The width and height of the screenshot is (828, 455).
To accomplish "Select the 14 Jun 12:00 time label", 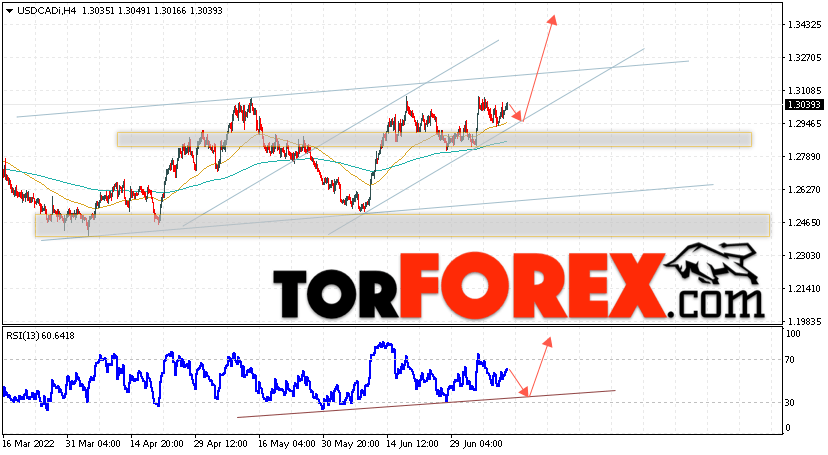I will pyautogui.click(x=413, y=444).
